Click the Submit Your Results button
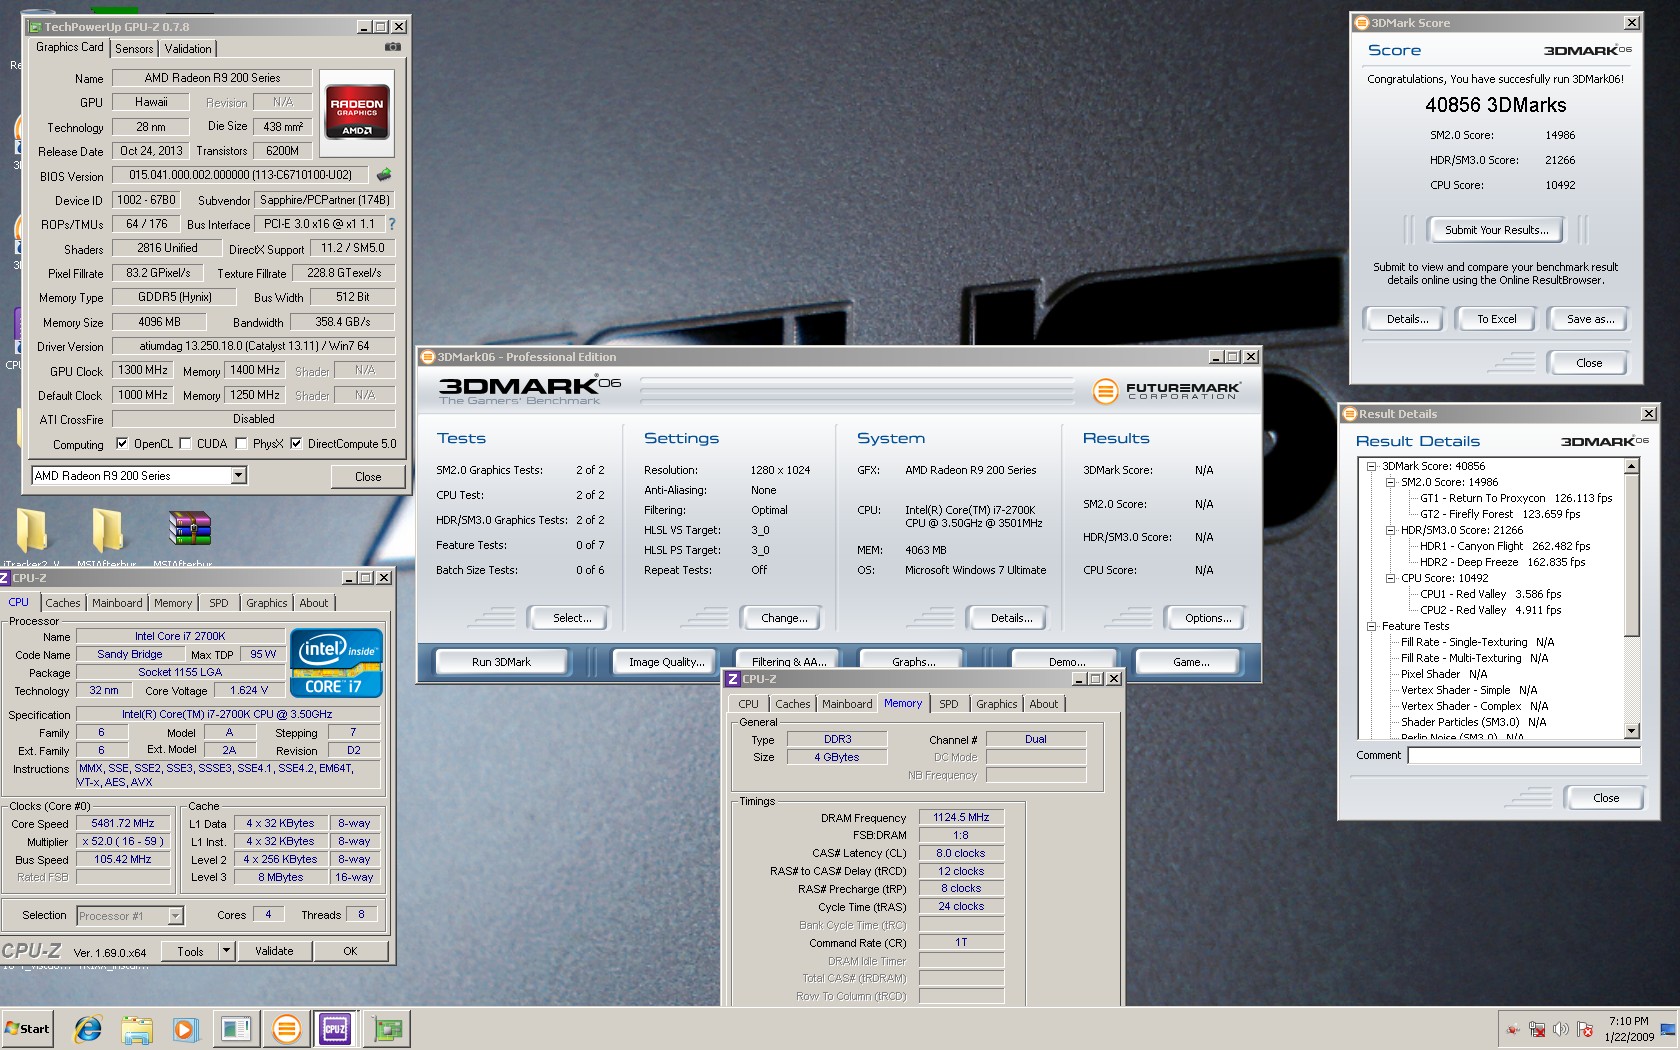The height and width of the screenshot is (1050, 1680). point(1496,230)
